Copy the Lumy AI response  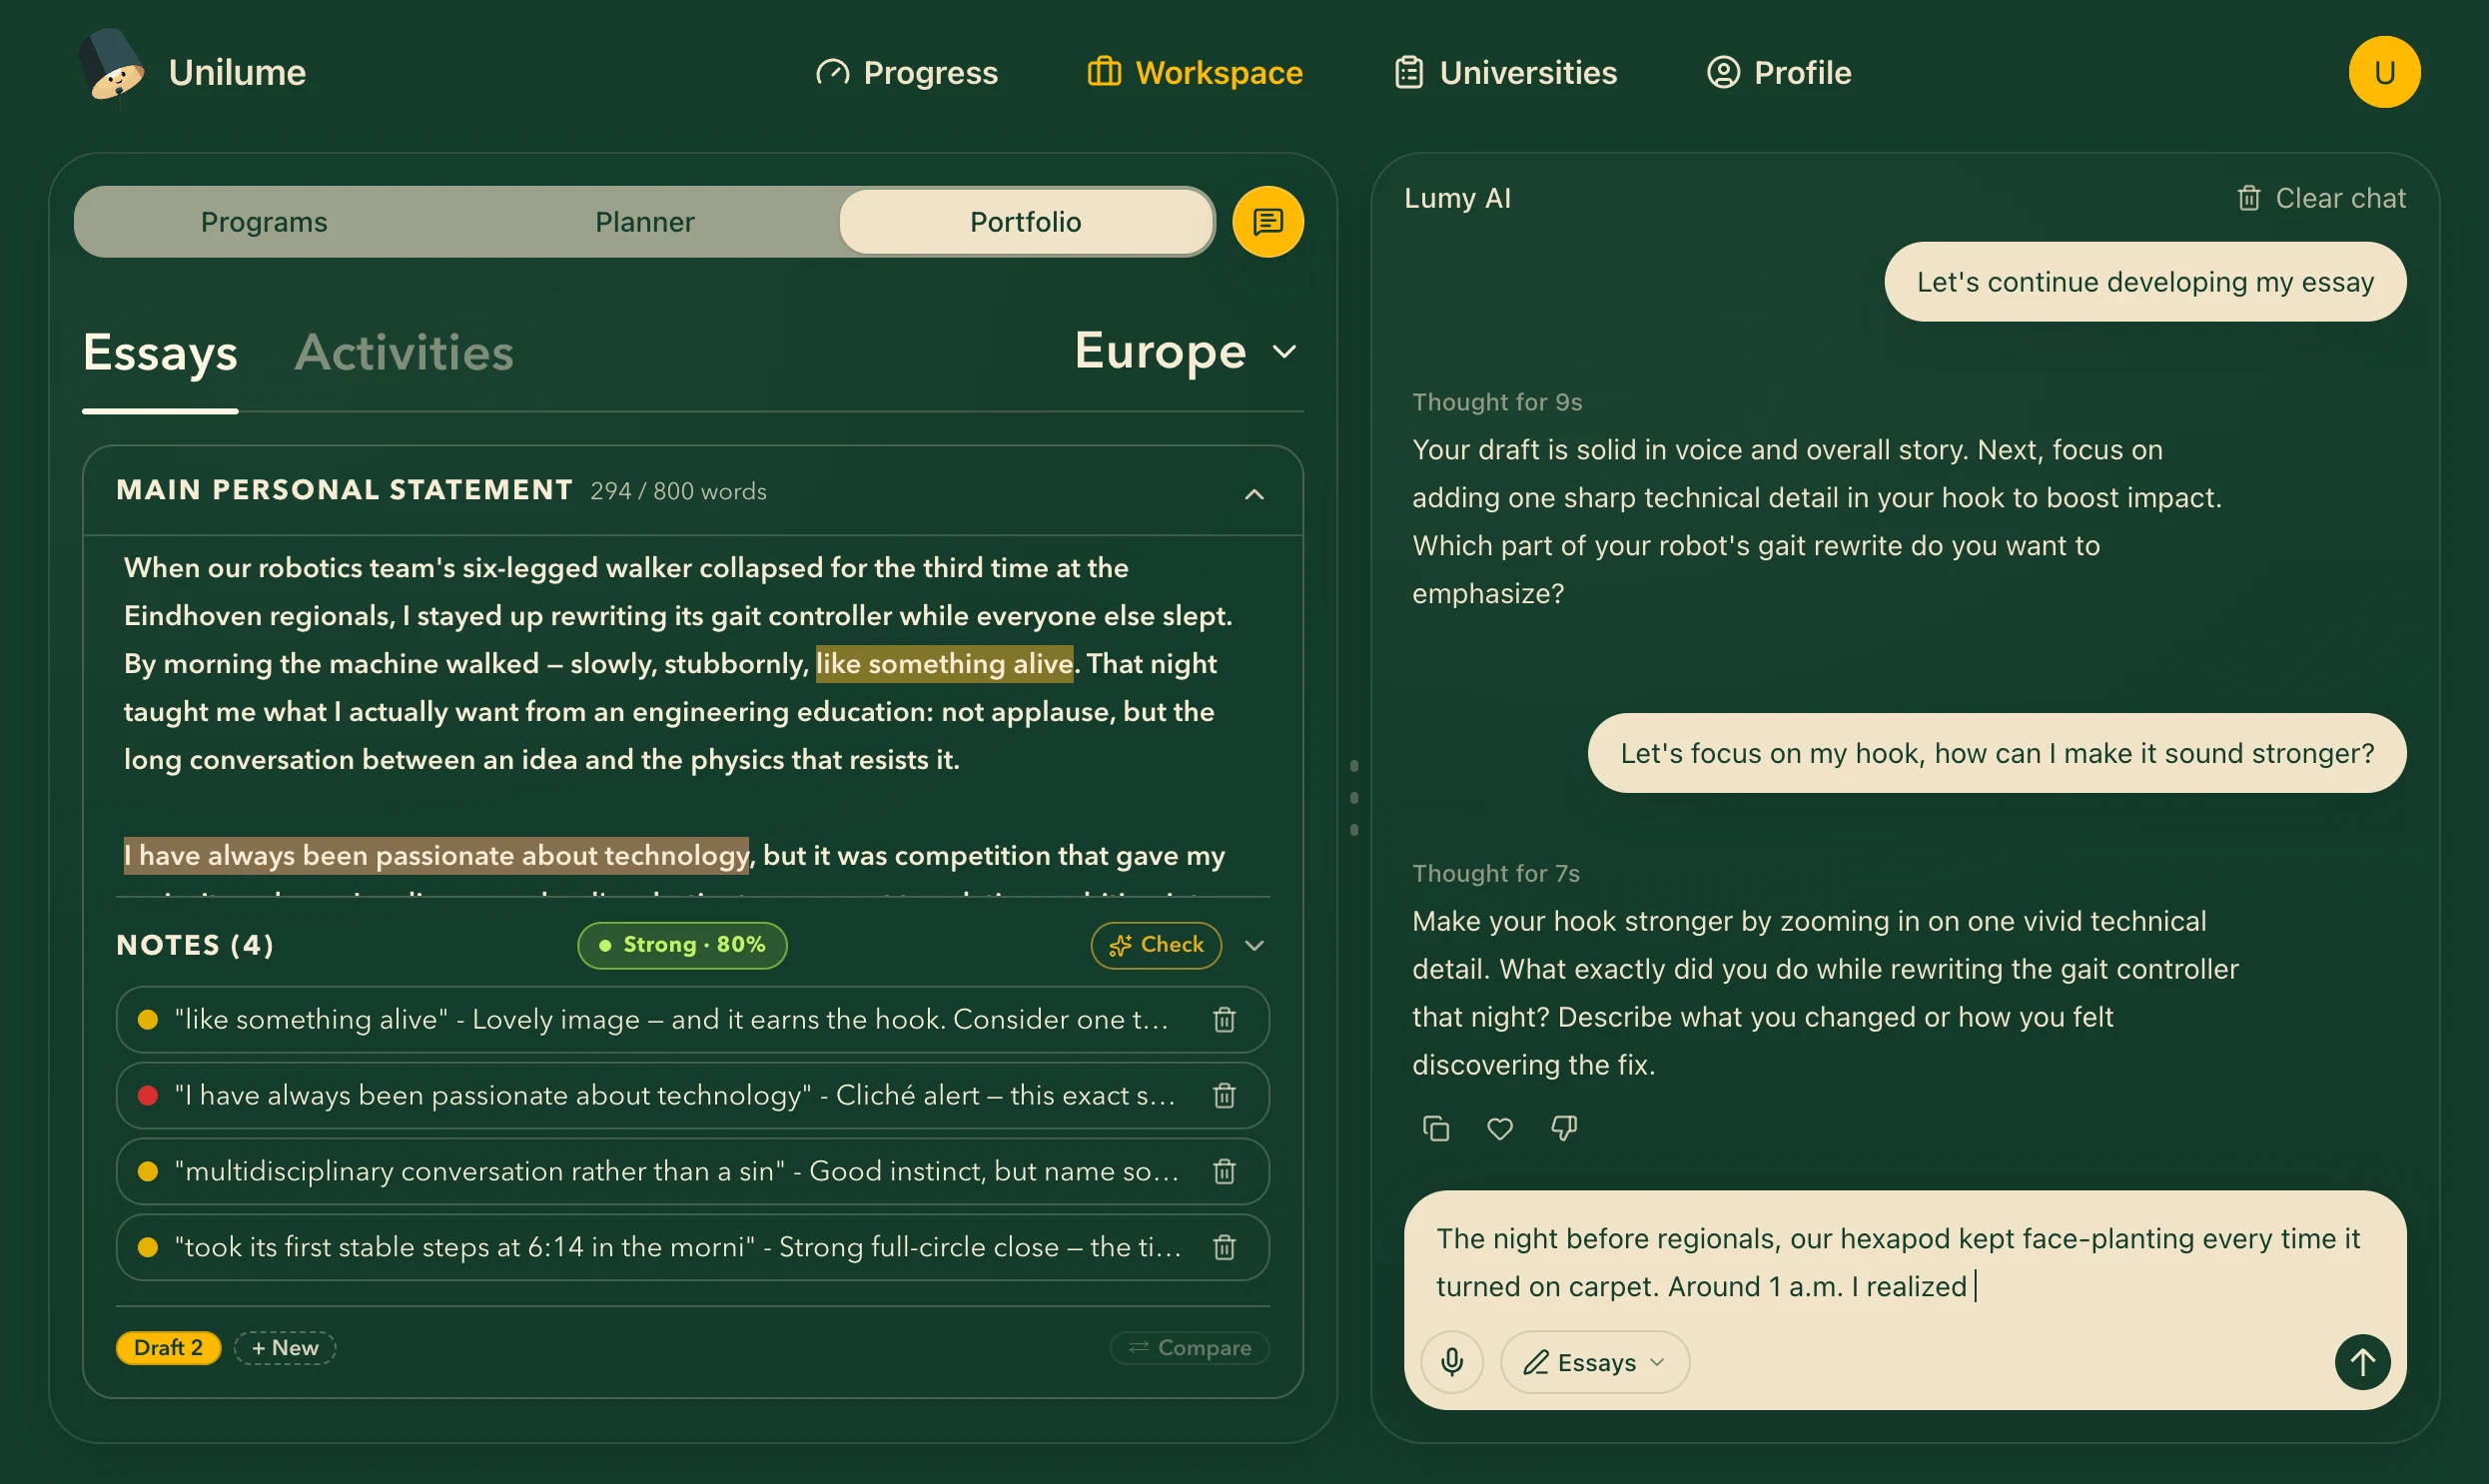click(1435, 1128)
